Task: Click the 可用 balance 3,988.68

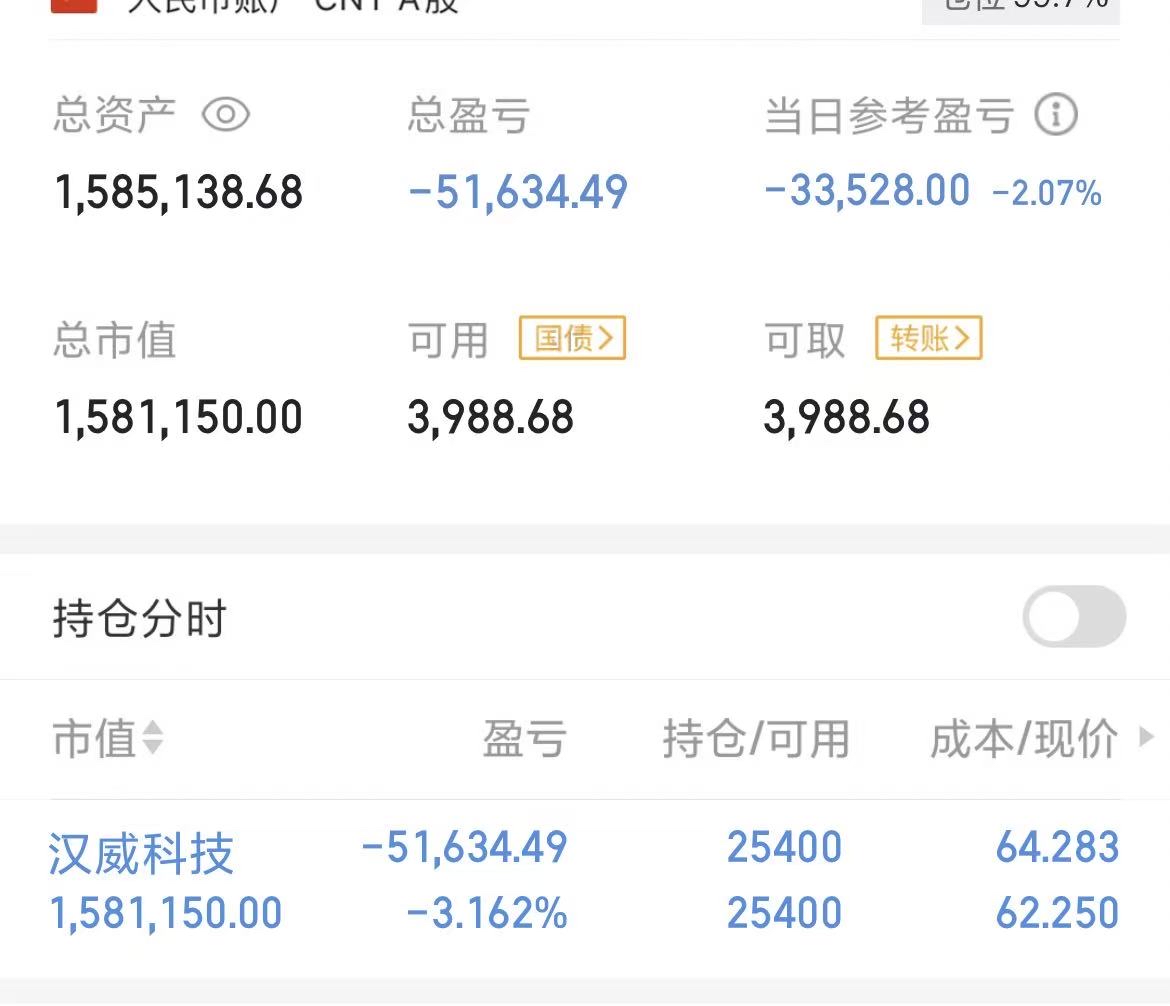Action: click(490, 417)
